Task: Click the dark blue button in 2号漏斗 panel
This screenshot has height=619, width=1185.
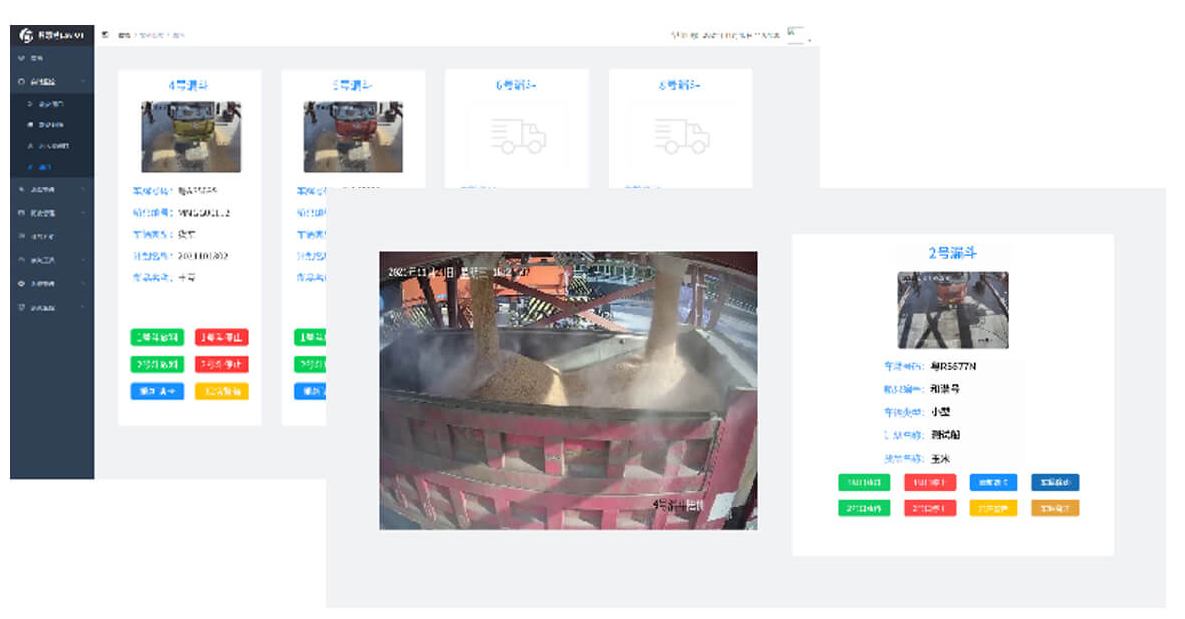Action: coord(1055,483)
